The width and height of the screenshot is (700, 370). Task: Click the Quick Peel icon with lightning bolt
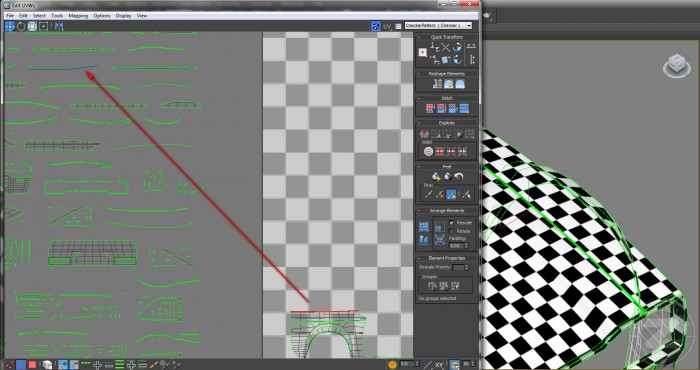pos(437,176)
